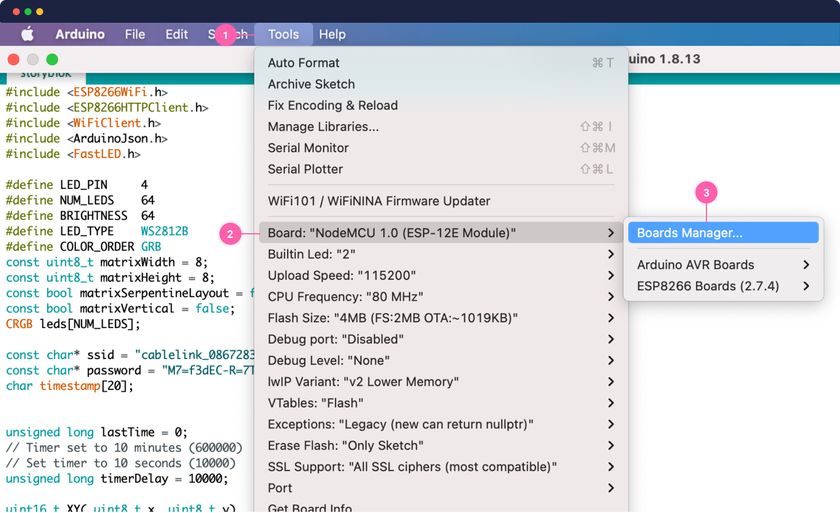The image size is (840, 513).
Task: Open the Edit menu
Action: point(176,34)
